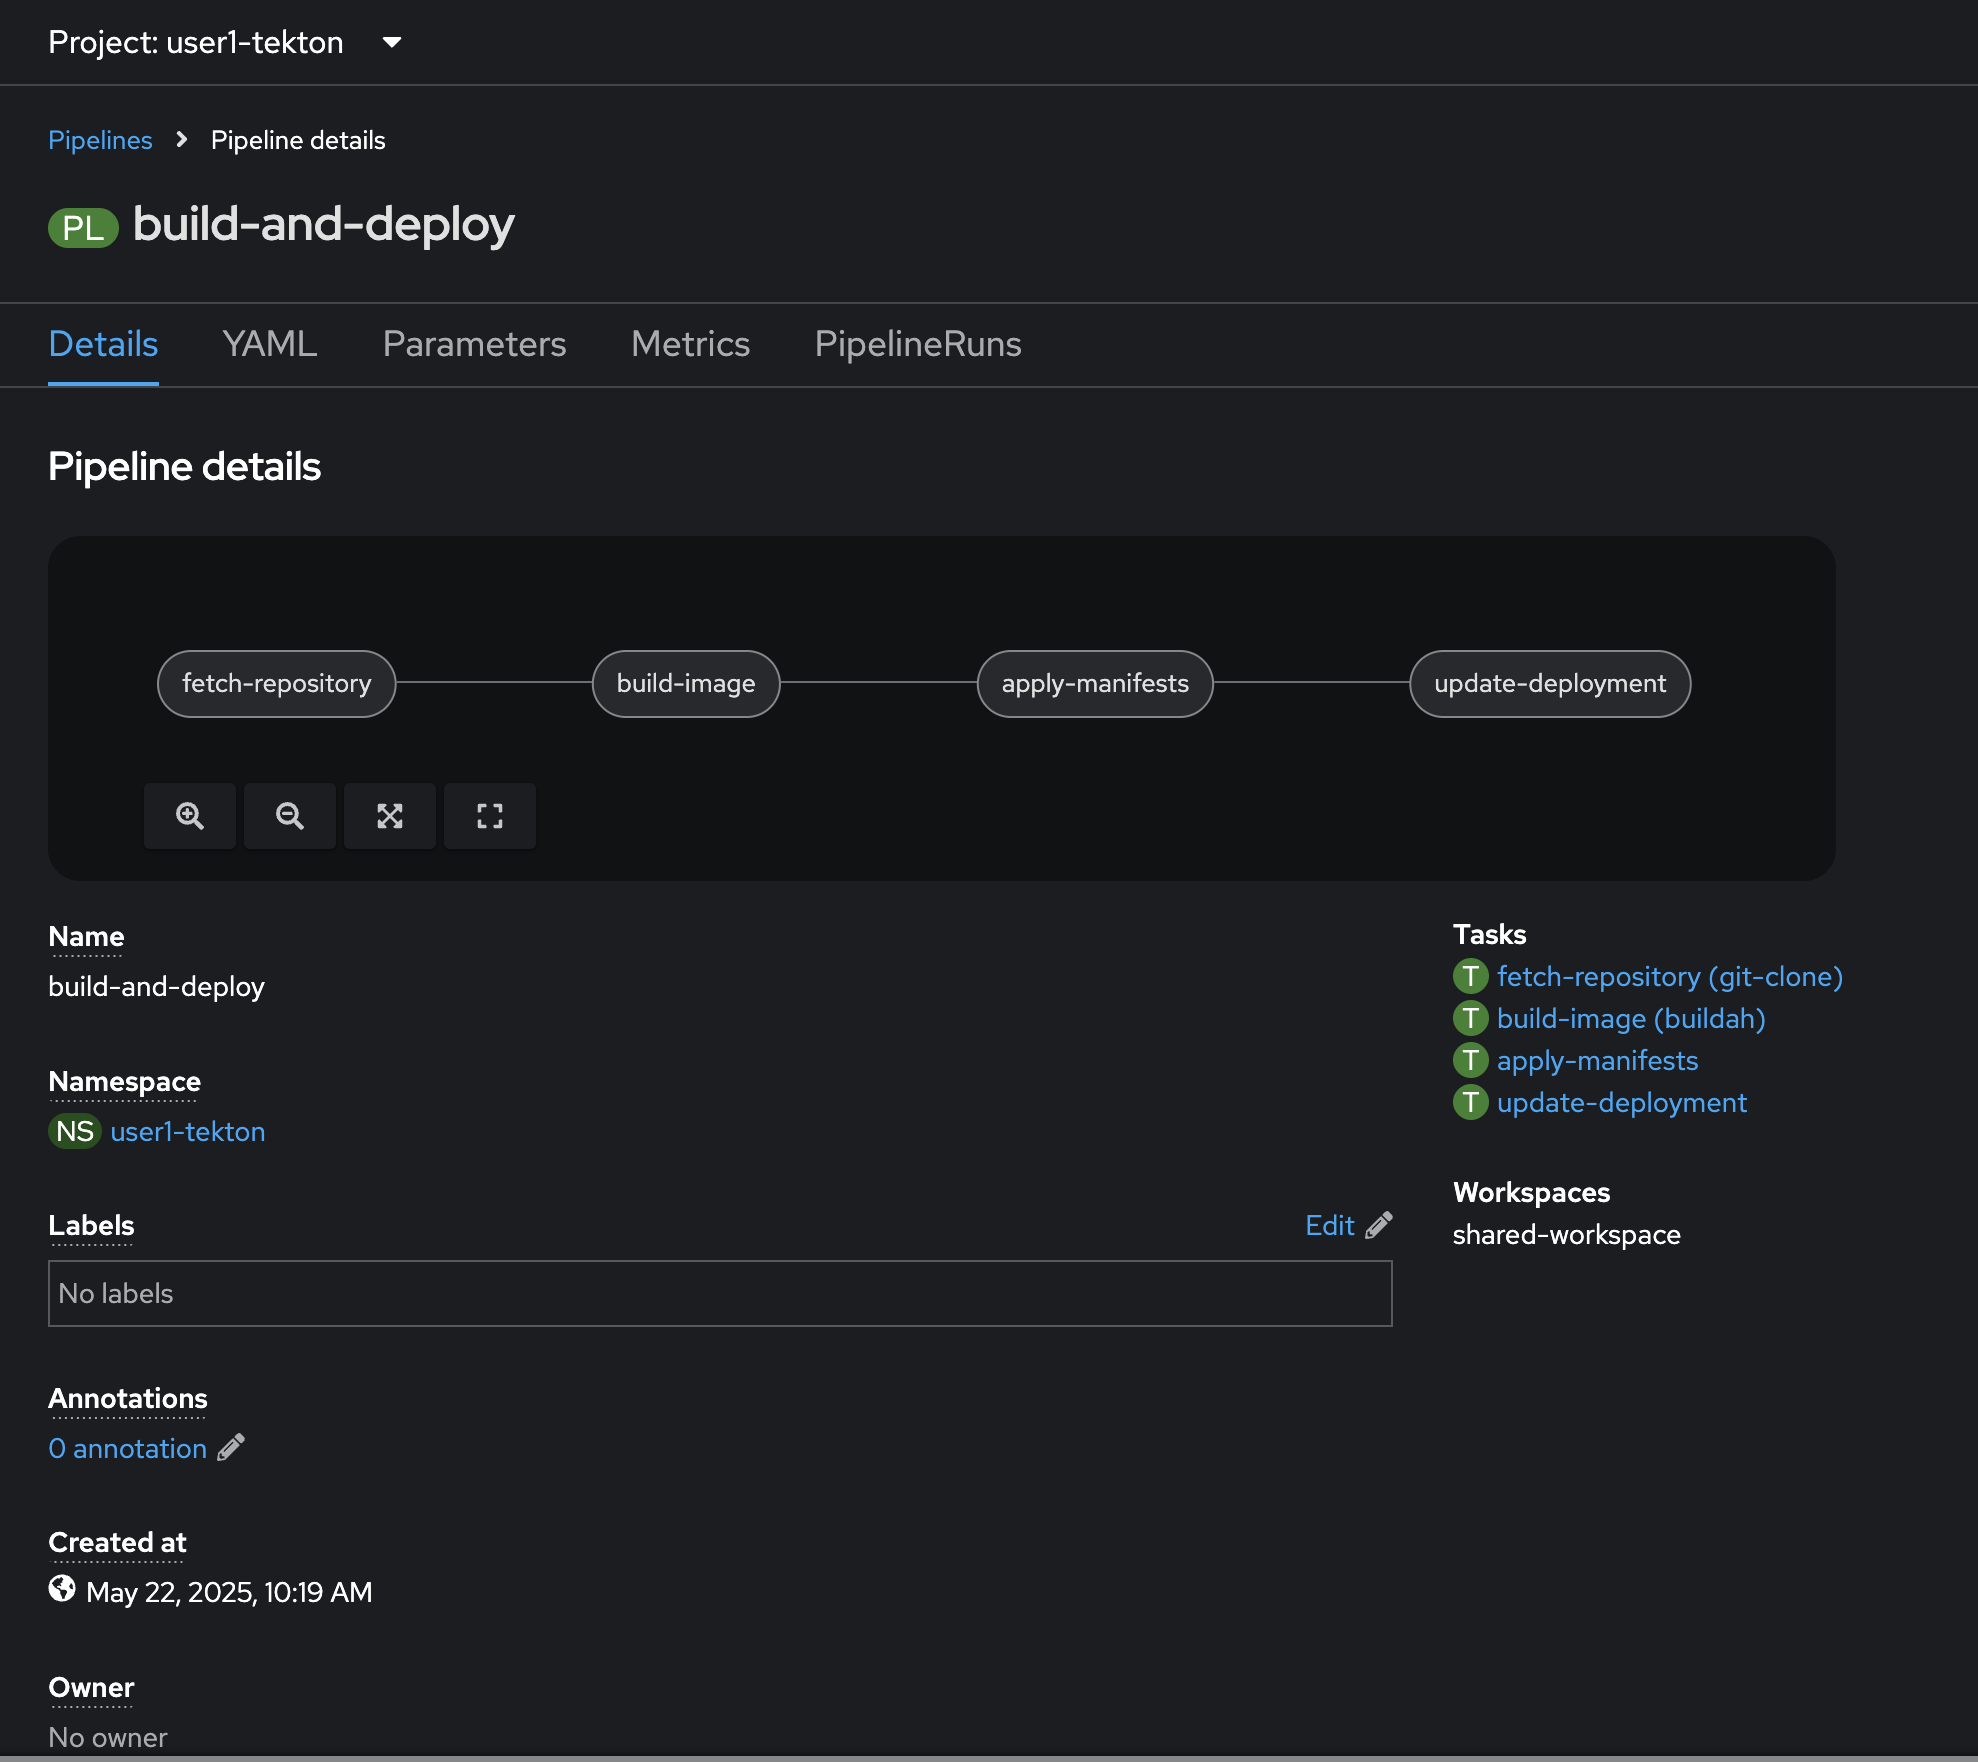Click the May 22, 2025, 10:19 AM timestamp
1978x1762 pixels.
[229, 1591]
